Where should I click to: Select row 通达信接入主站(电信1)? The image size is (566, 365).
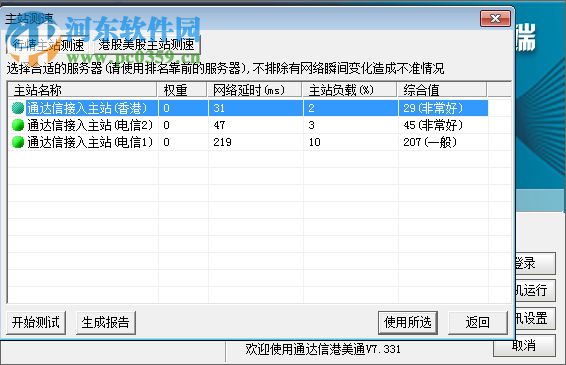pyautogui.click(x=248, y=142)
